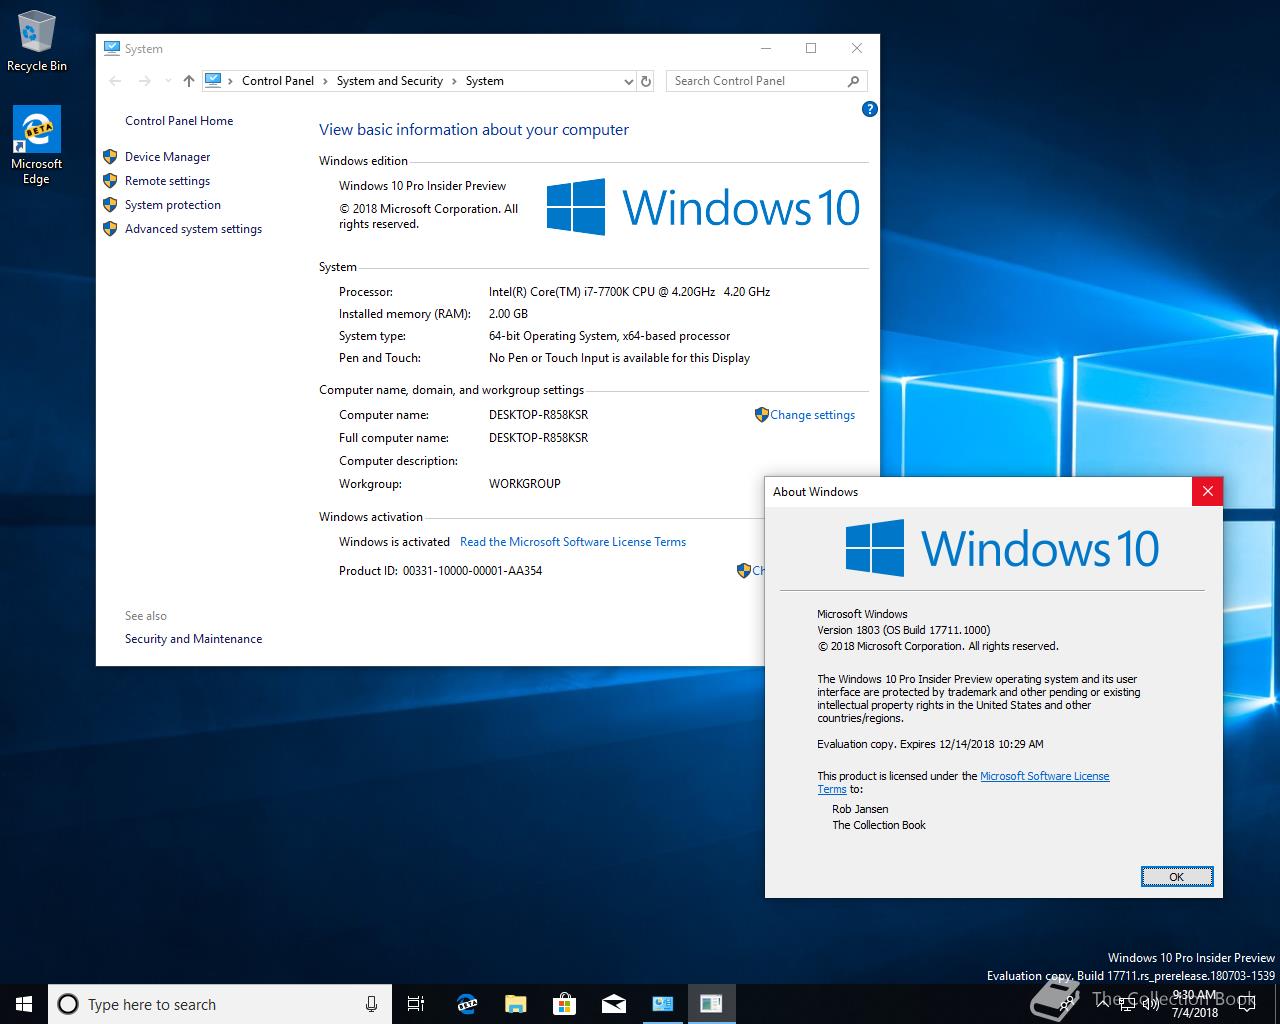The image size is (1280, 1024).
Task: Click OK in the About Windows dialog
Action: click(1177, 877)
